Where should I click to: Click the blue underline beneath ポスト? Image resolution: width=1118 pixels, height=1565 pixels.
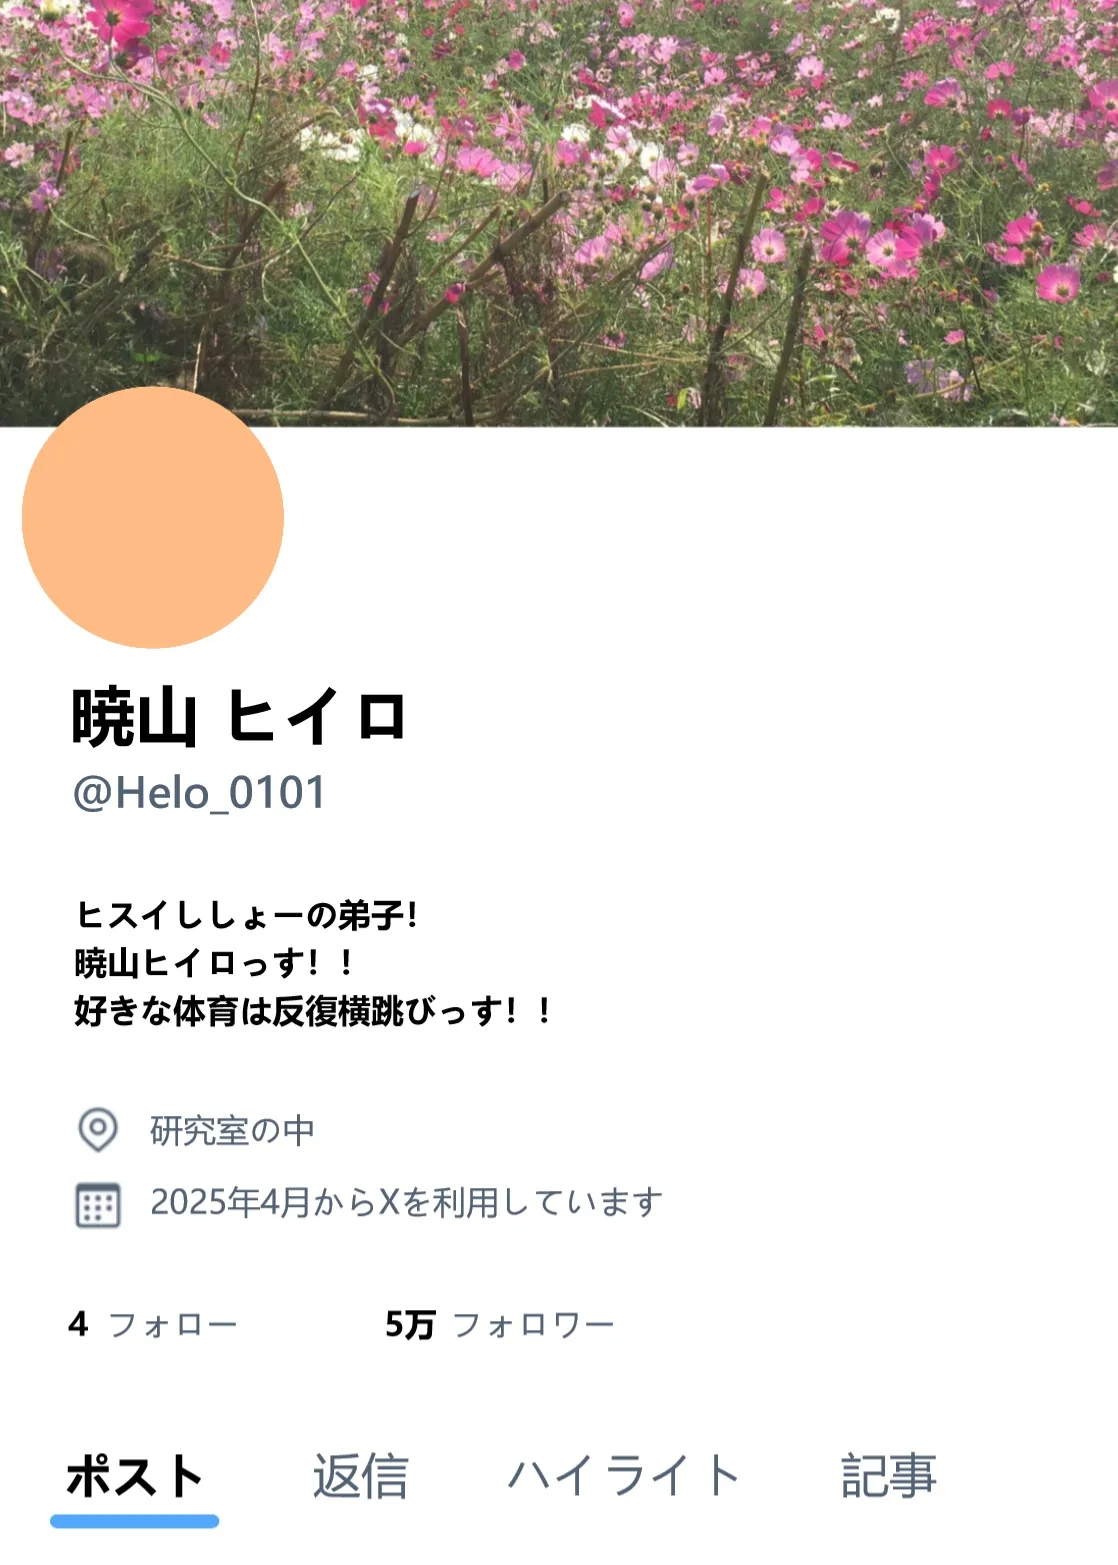pyautogui.click(x=134, y=1521)
